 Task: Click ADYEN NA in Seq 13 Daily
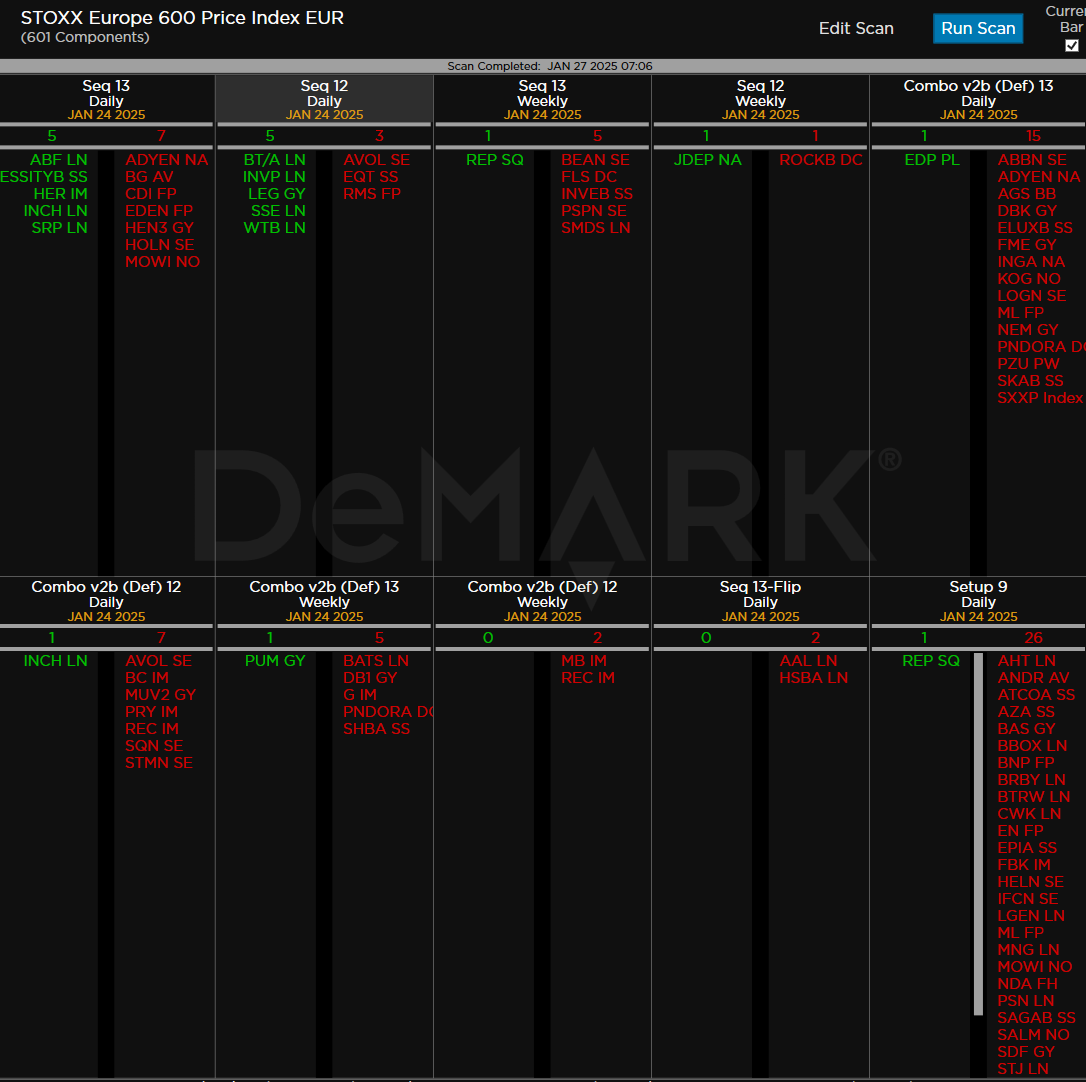click(167, 160)
